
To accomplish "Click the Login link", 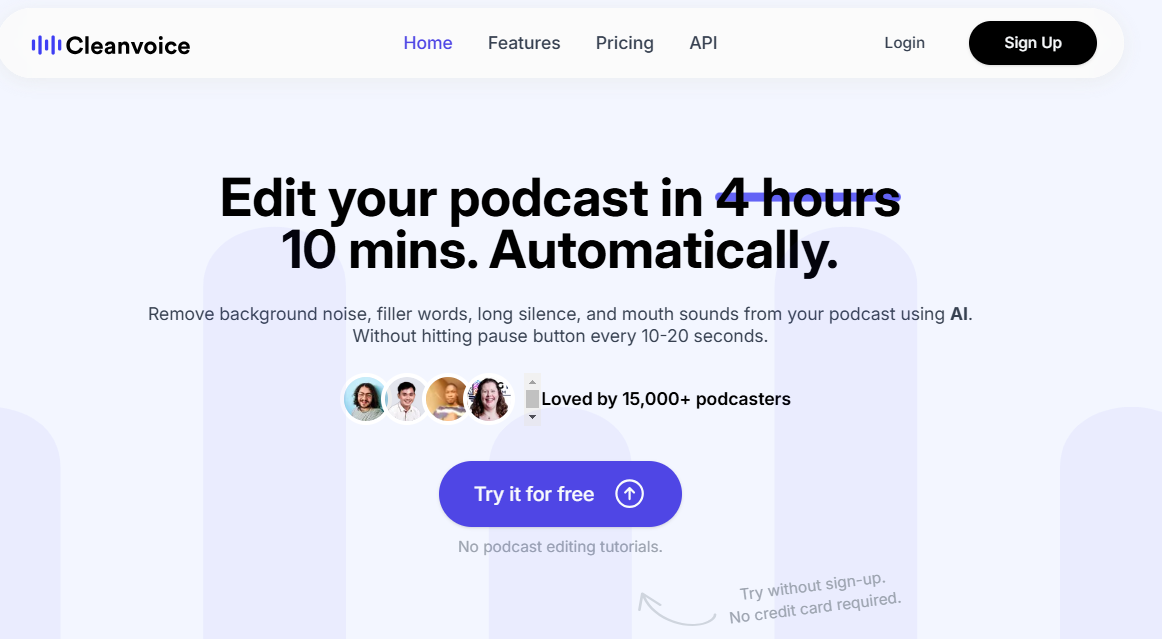I will pyautogui.click(x=904, y=43).
